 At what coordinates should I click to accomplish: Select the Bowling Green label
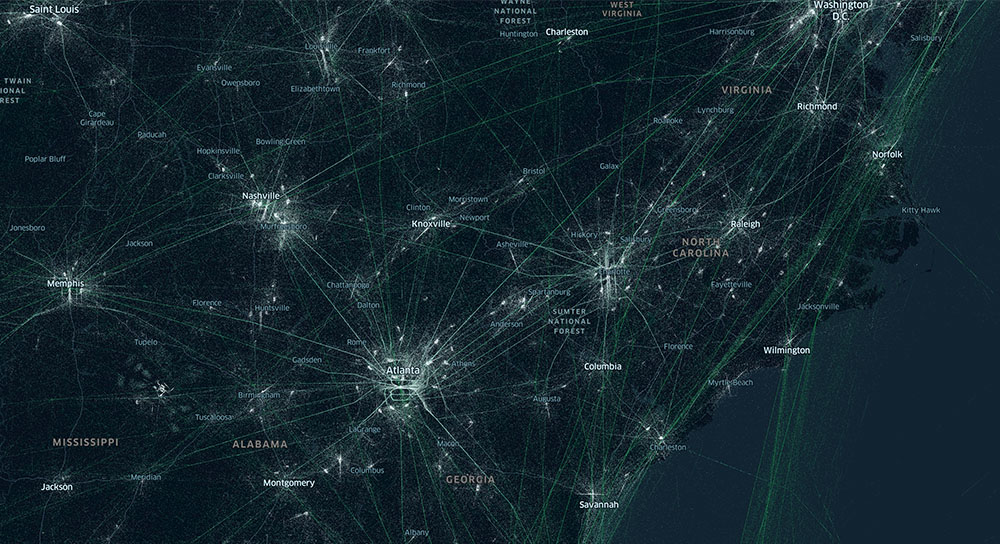click(281, 142)
